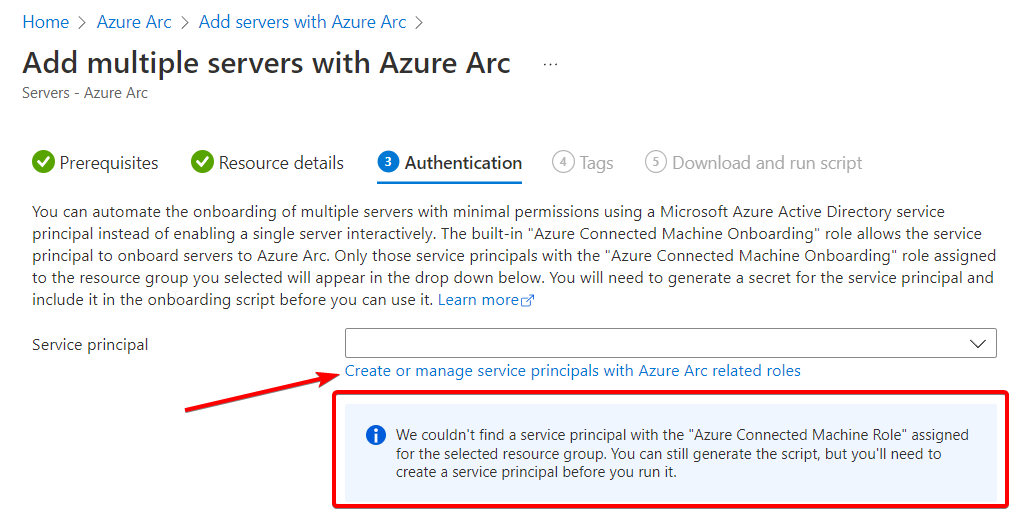
Task: Go to Azure Arc breadcrumb link
Action: [x=134, y=22]
